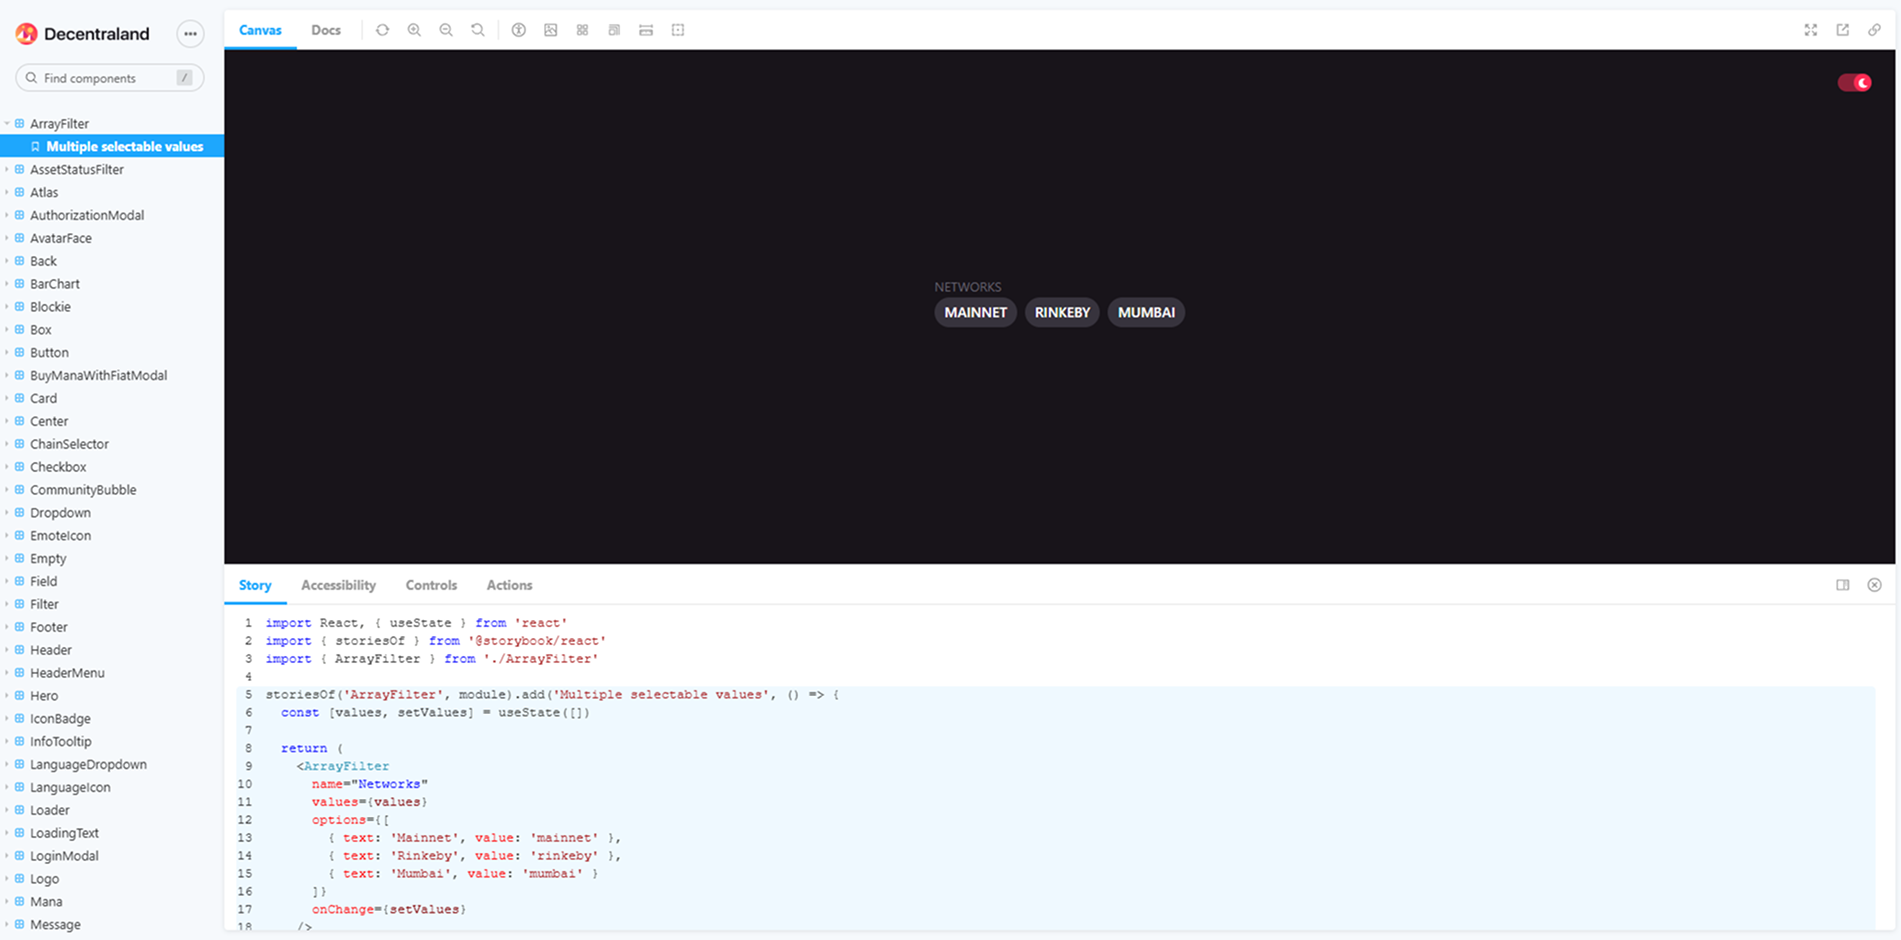This screenshot has height=940, width=1901.
Task: Zoom out of the canvas preview
Action: [446, 30]
